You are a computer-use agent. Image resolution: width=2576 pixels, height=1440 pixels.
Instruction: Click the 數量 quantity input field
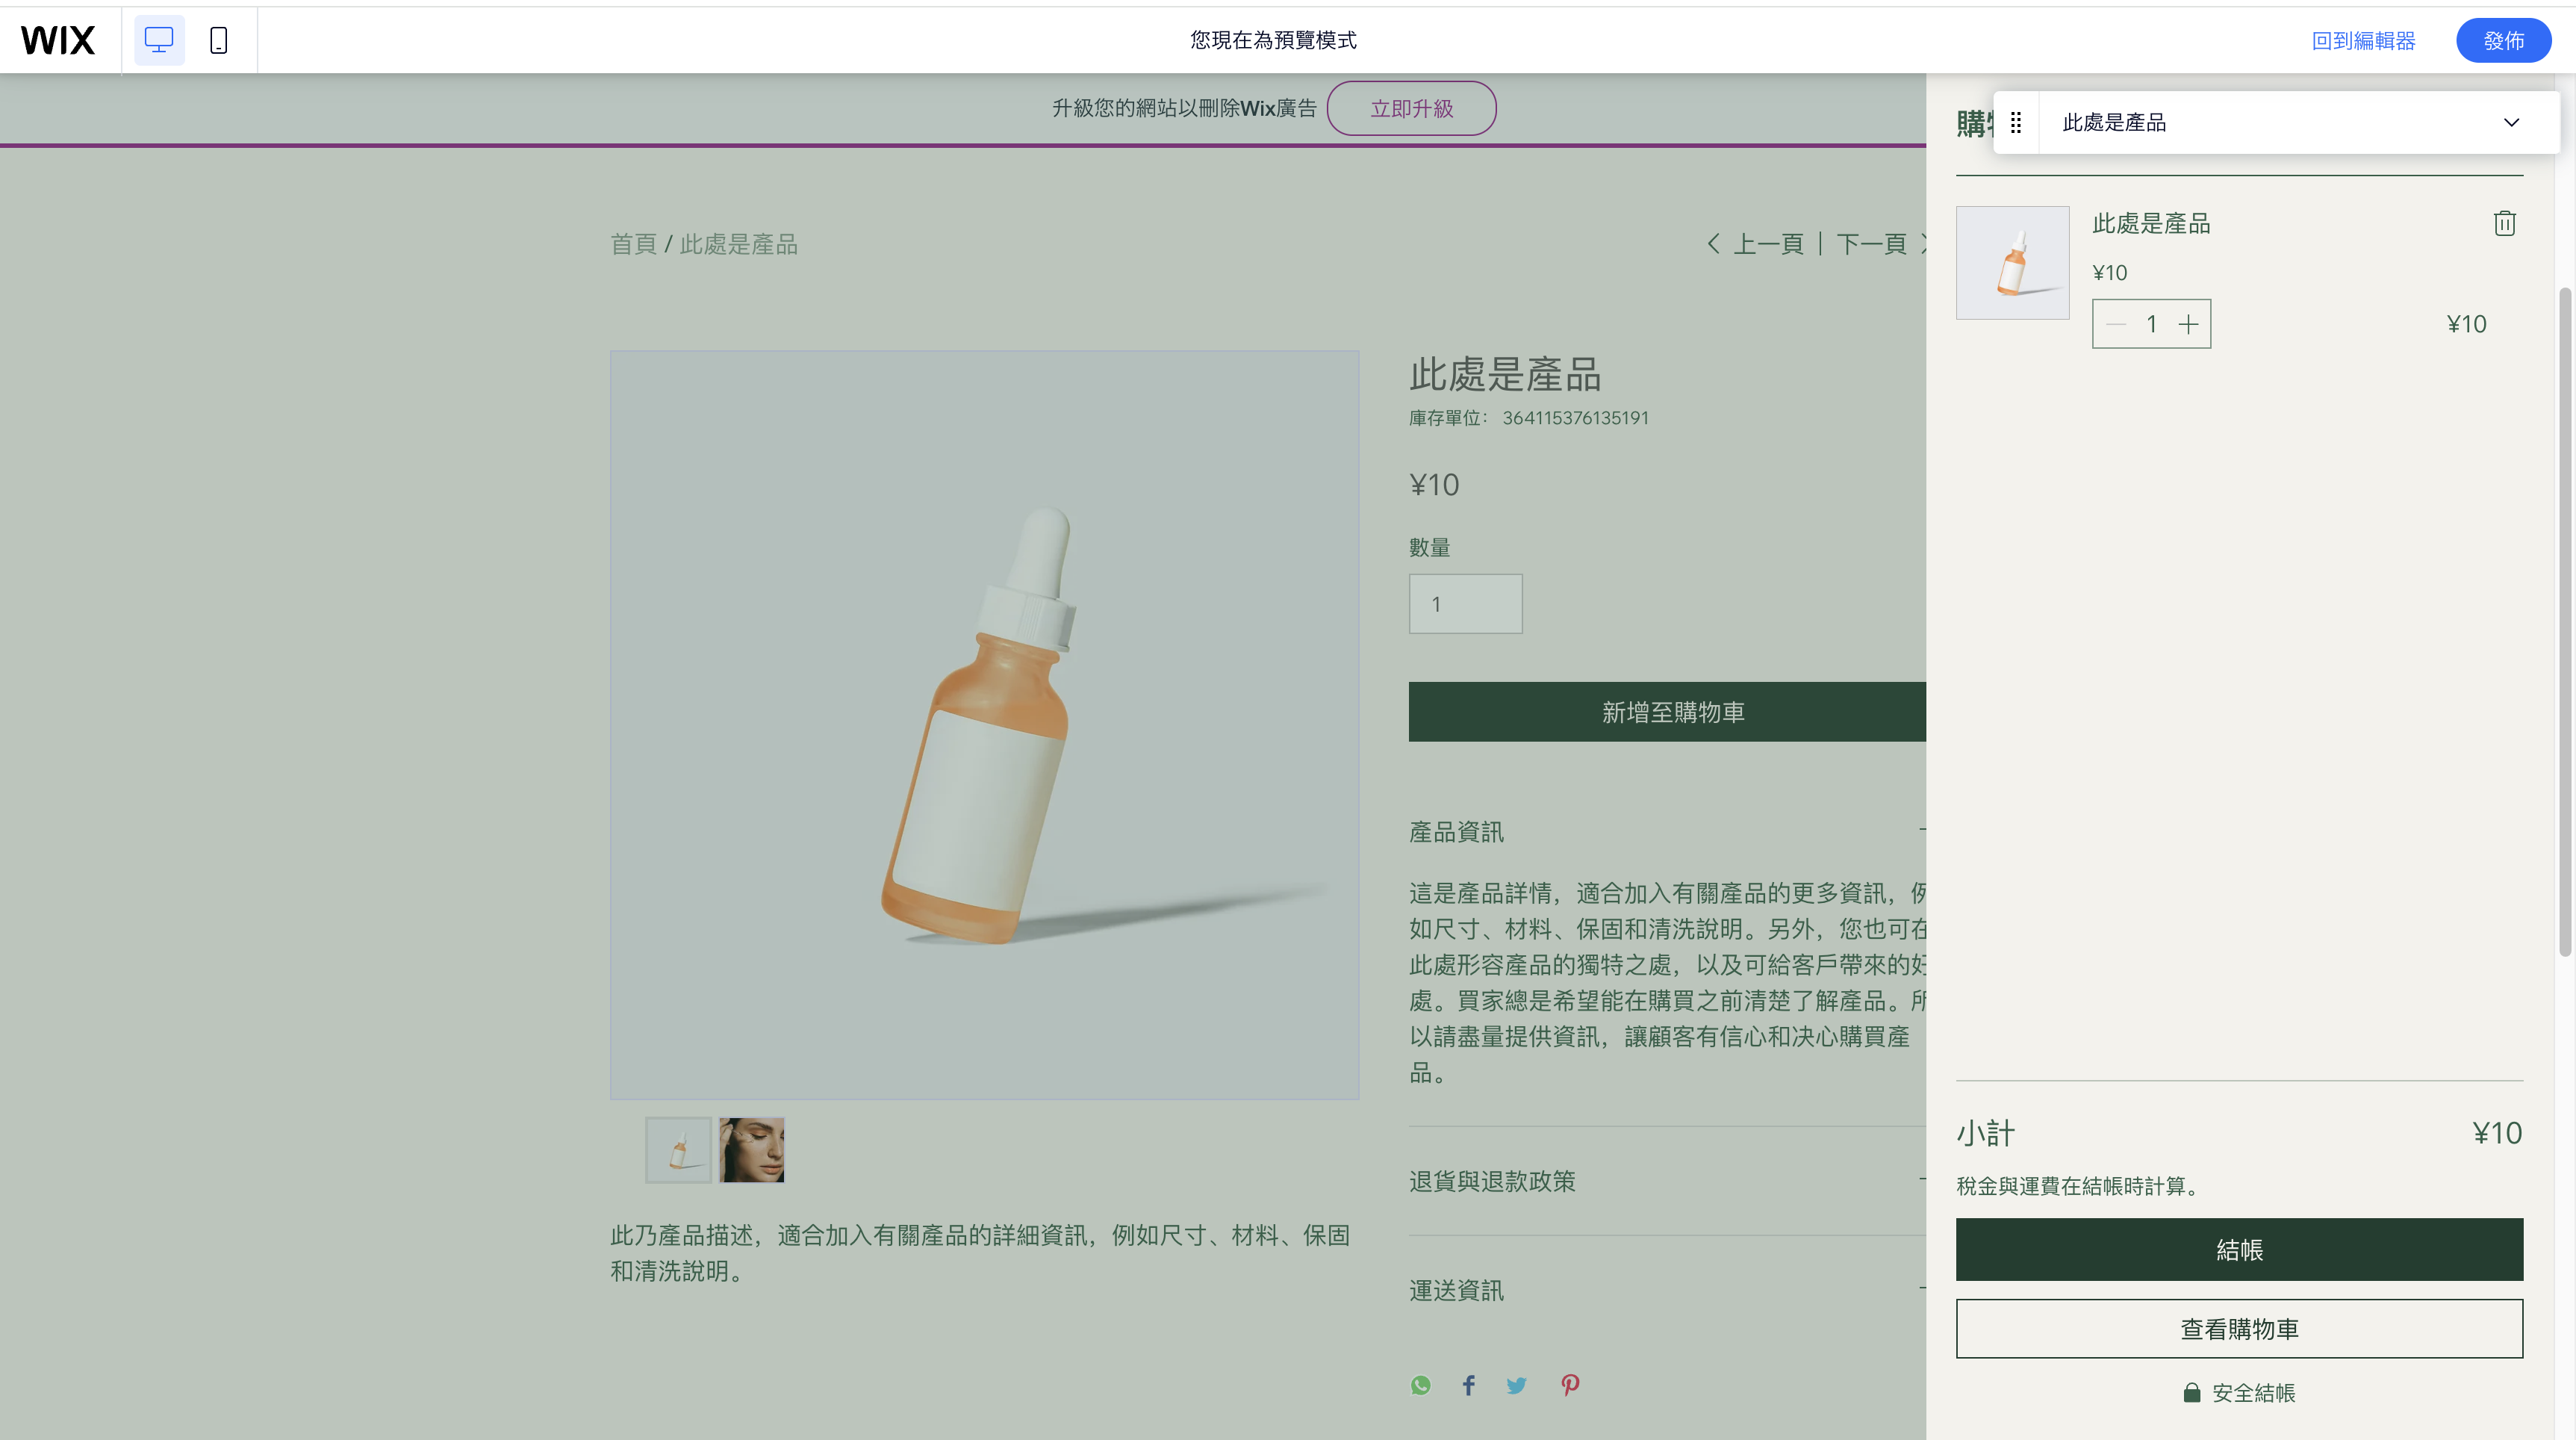point(1465,604)
